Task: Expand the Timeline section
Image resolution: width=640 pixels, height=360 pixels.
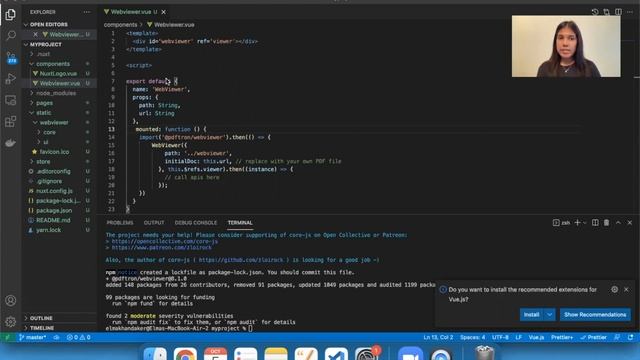Action: (42, 328)
